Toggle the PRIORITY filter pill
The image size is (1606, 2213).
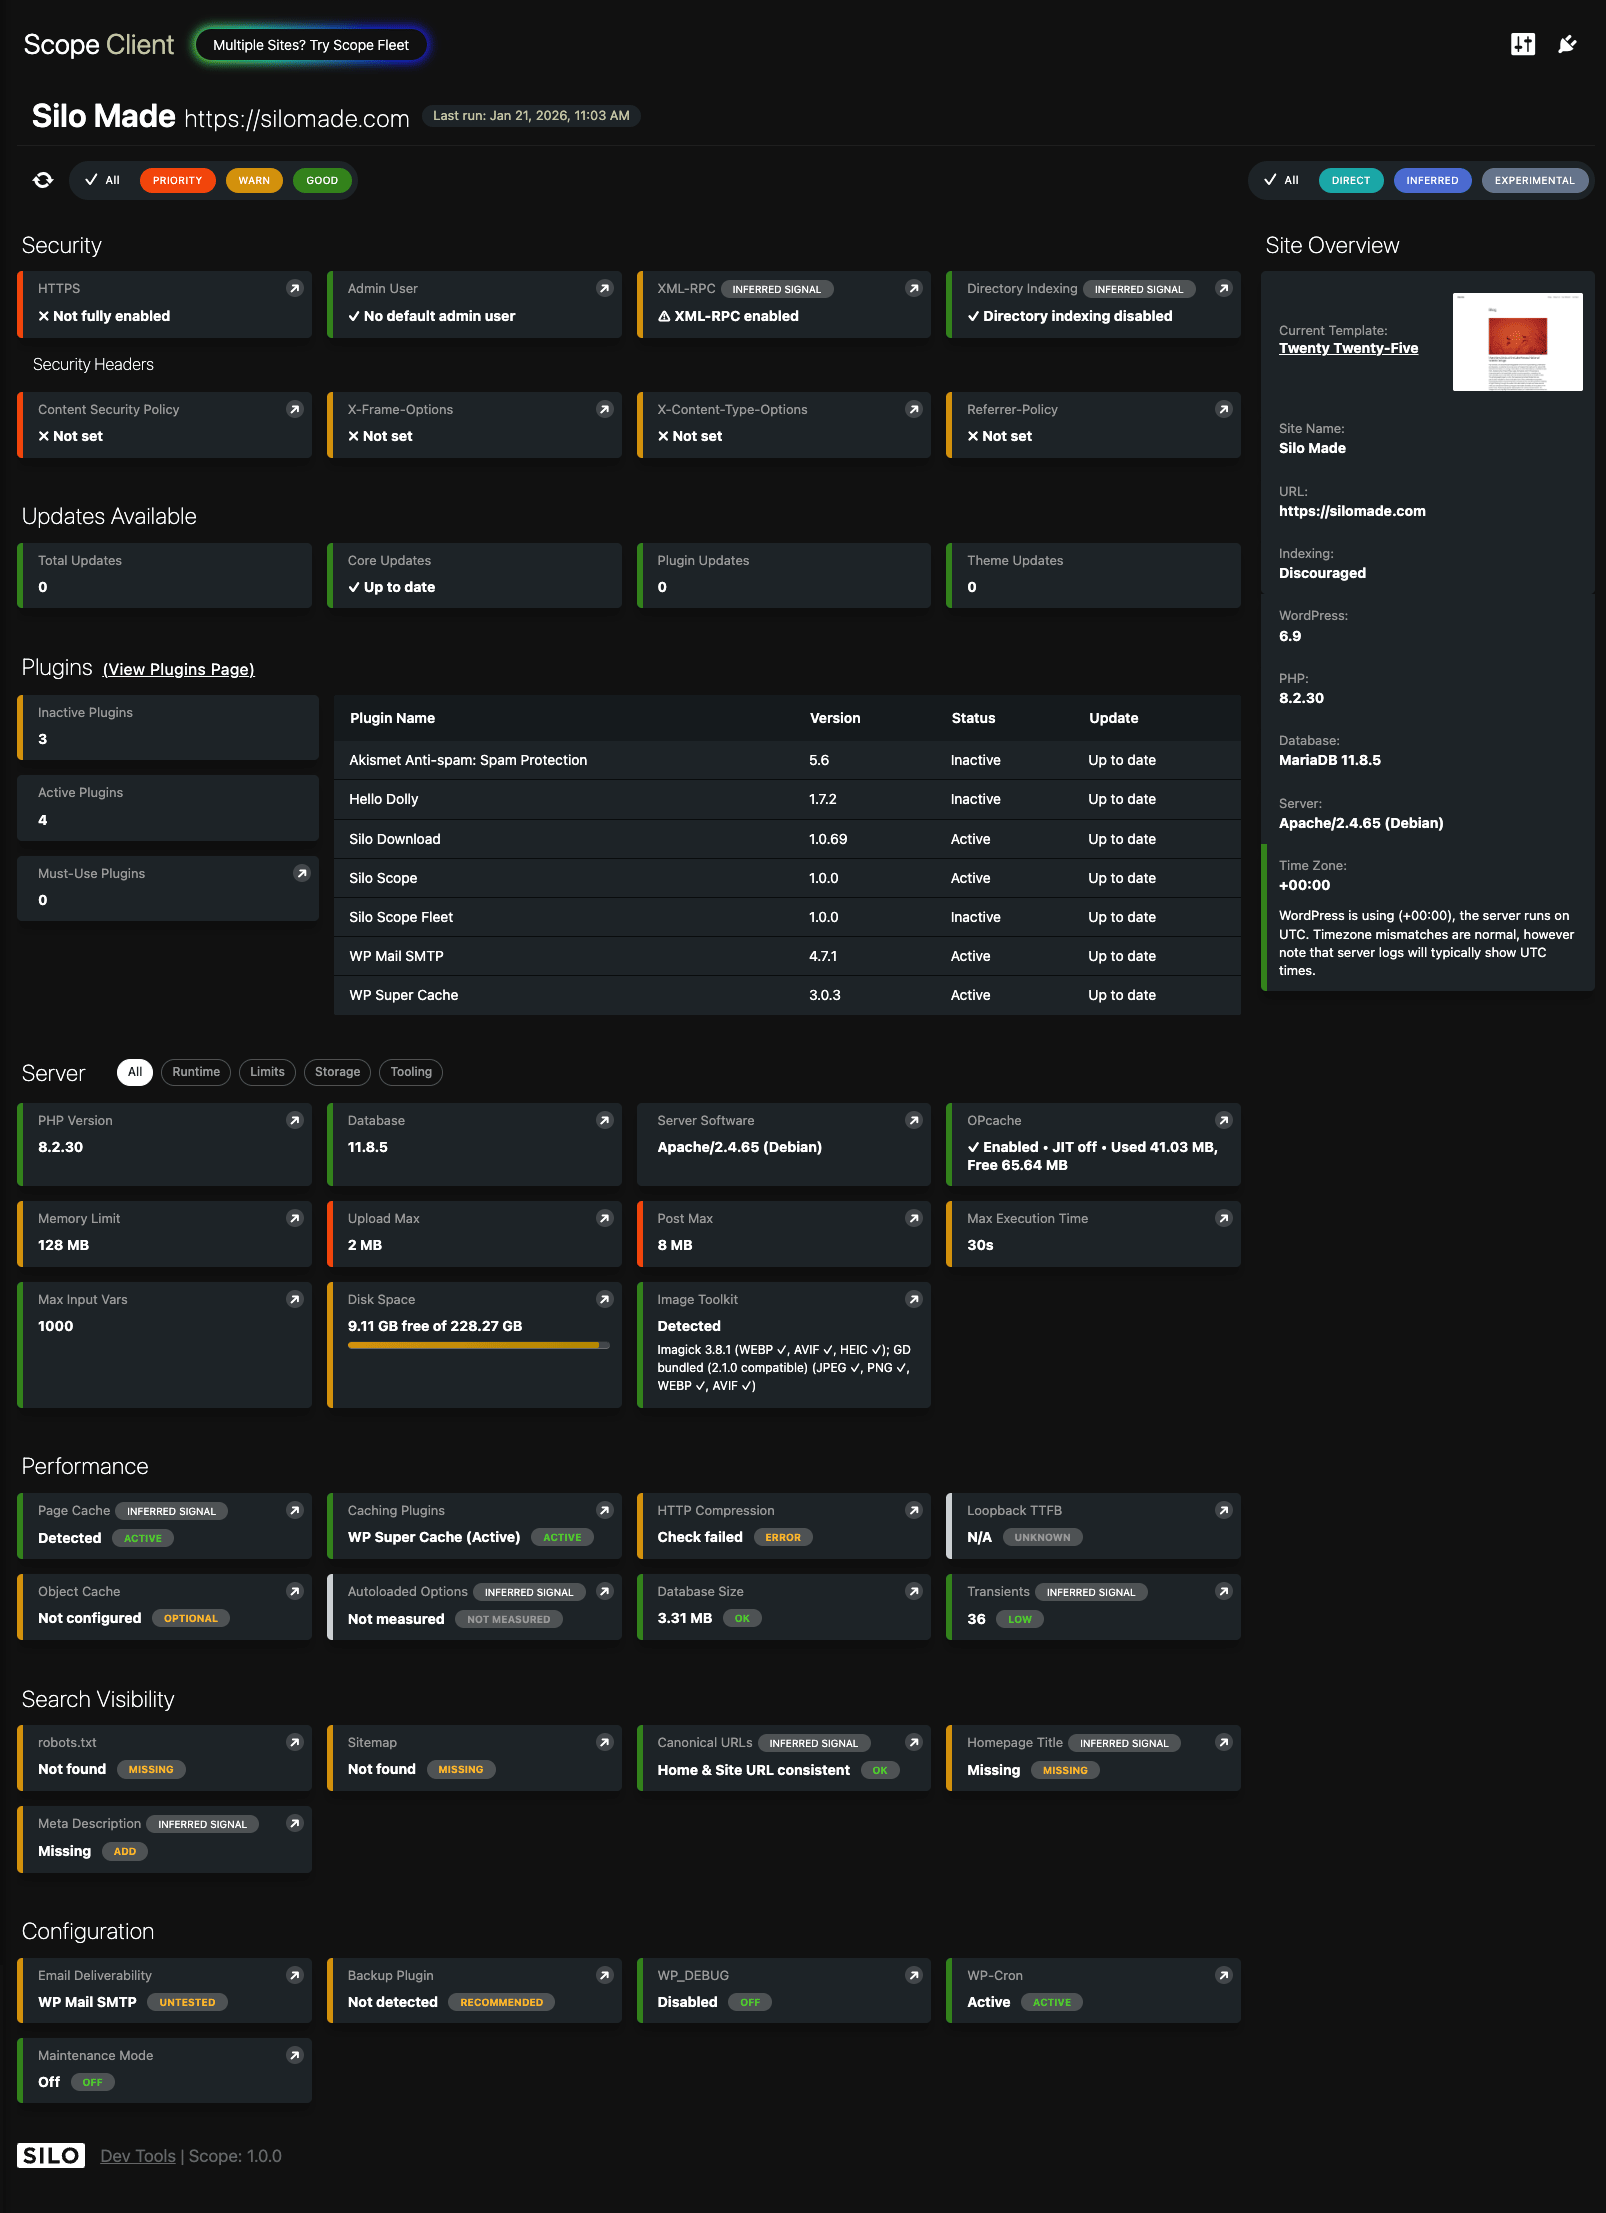177,180
